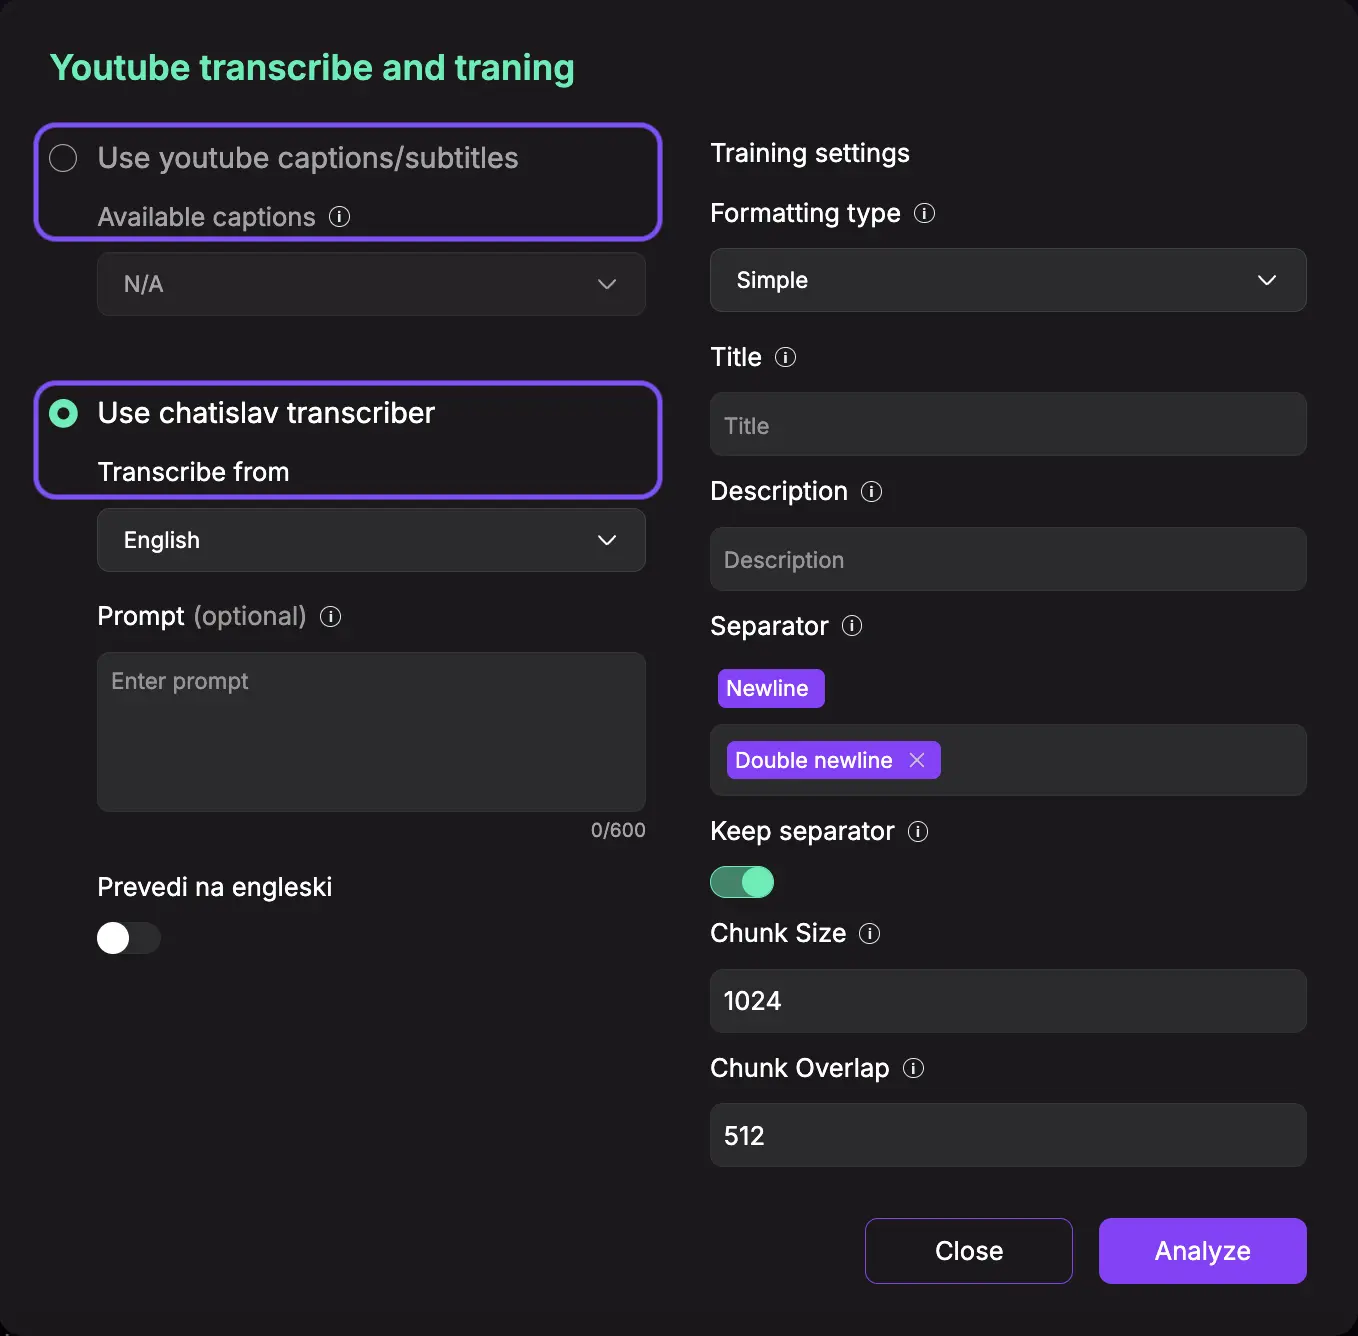Remove the Double newline separator tag

tap(917, 760)
